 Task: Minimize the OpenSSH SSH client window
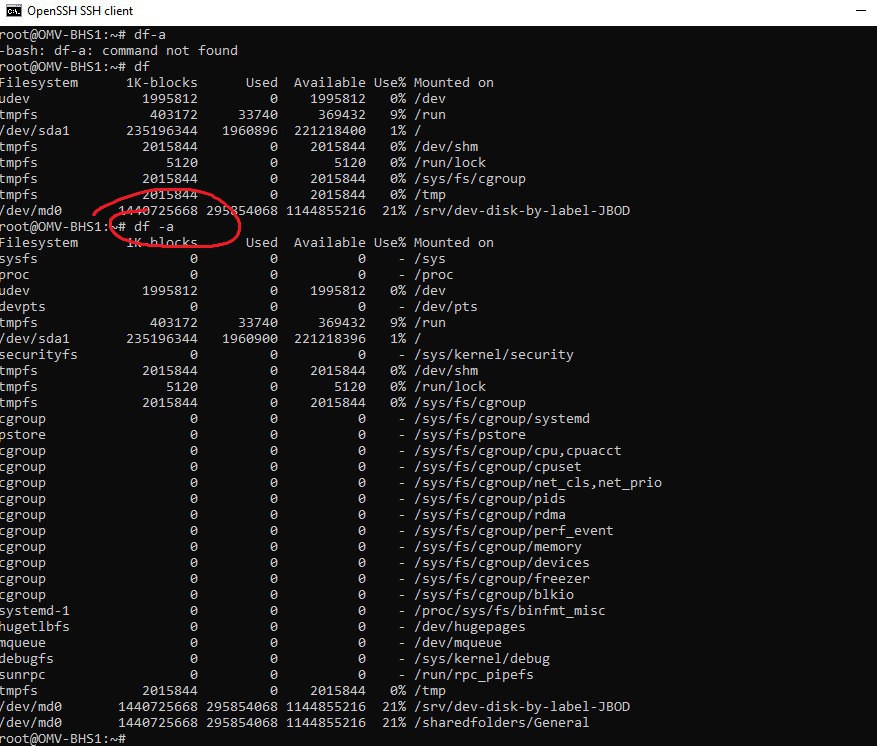tap(861, 11)
